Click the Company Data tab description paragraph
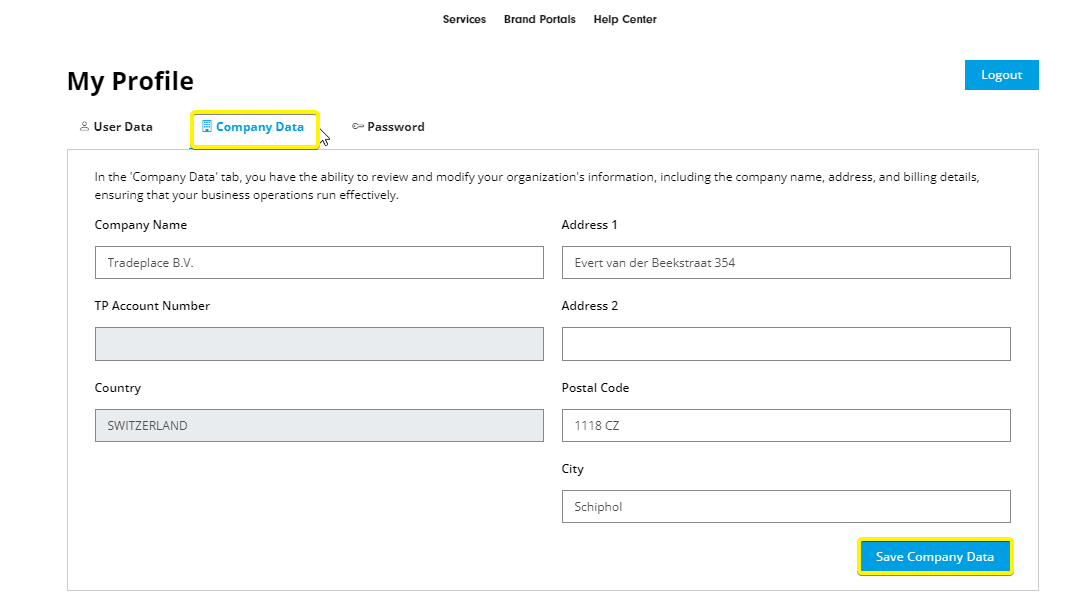This screenshot has height=600, width=1092. pos(537,186)
